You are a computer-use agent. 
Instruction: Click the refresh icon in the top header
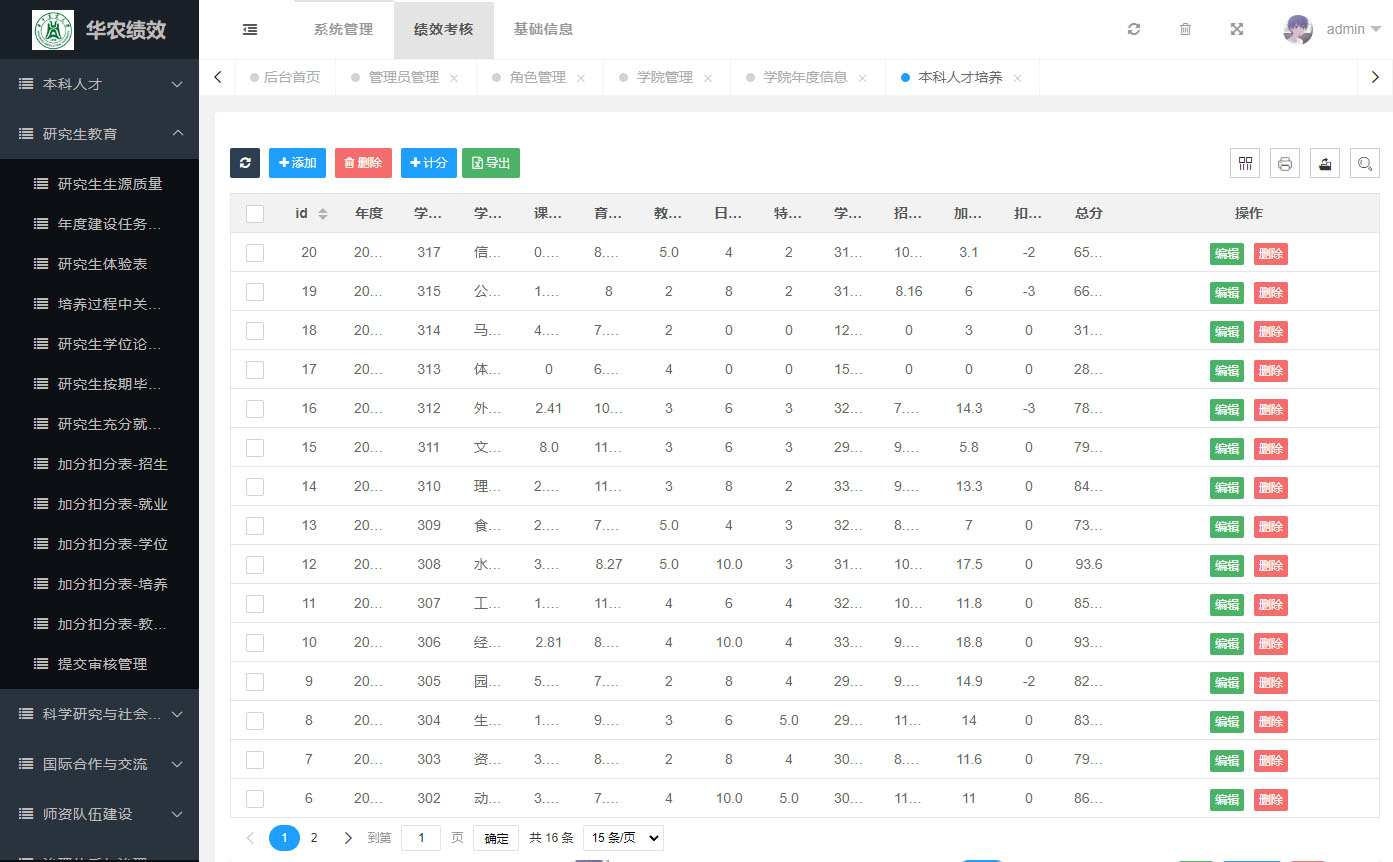click(1133, 30)
